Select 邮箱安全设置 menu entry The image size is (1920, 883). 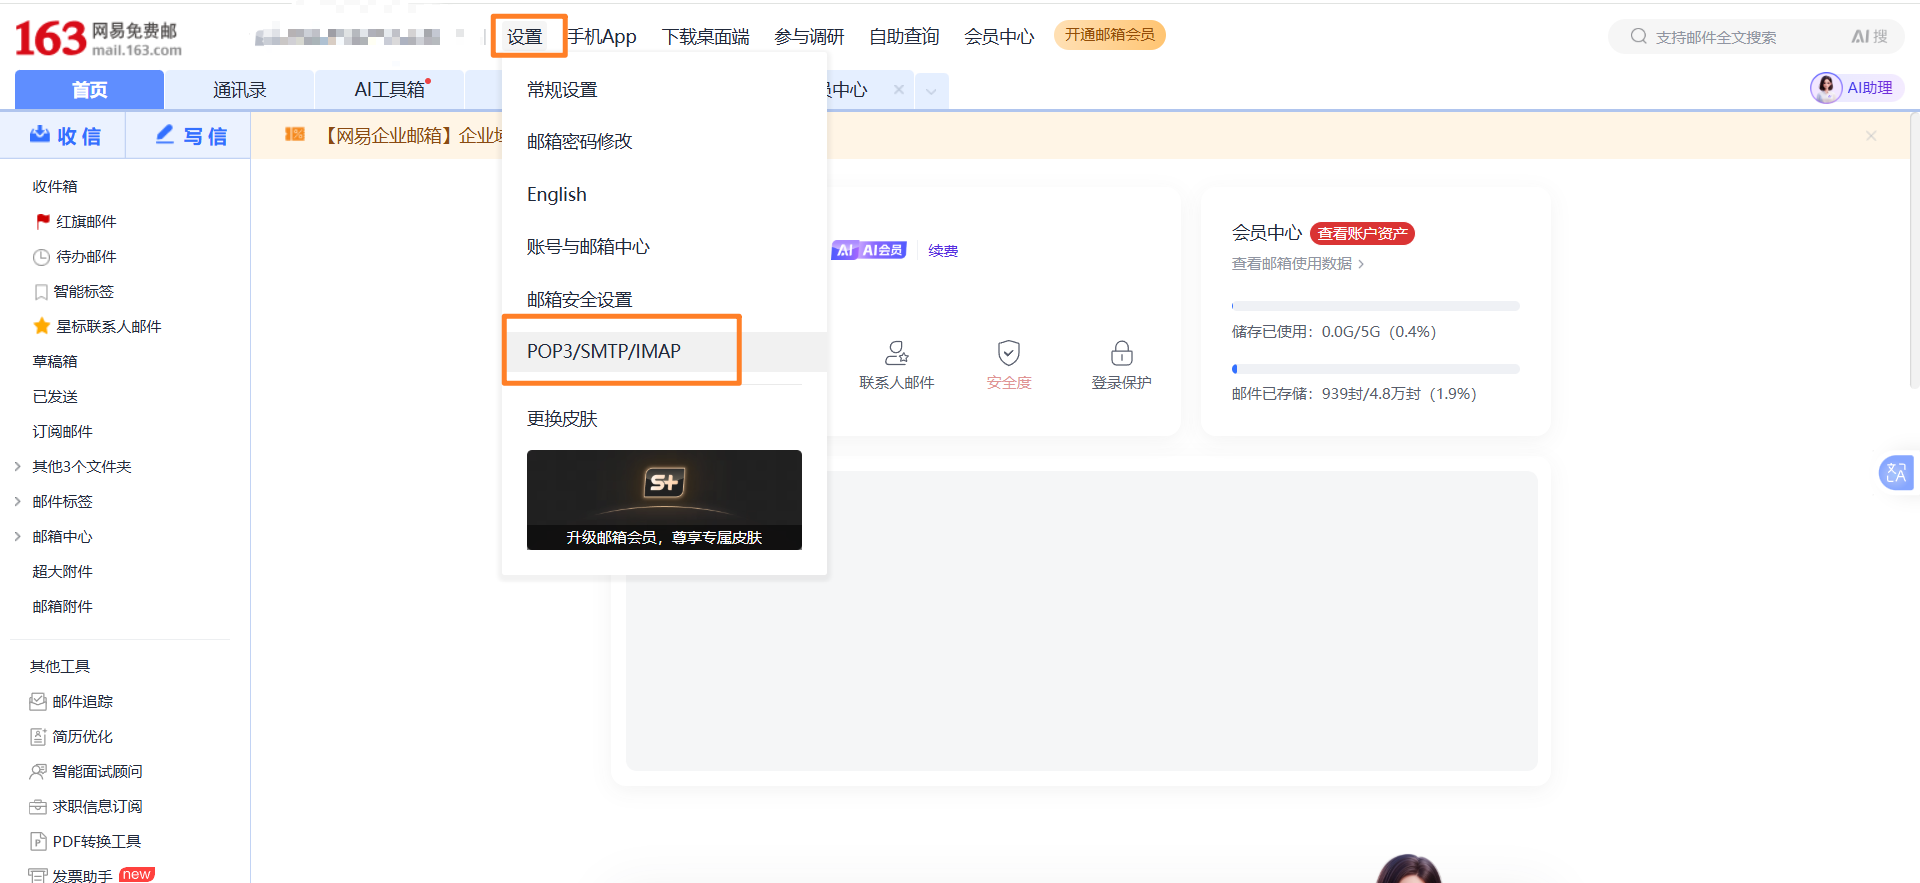pos(664,299)
